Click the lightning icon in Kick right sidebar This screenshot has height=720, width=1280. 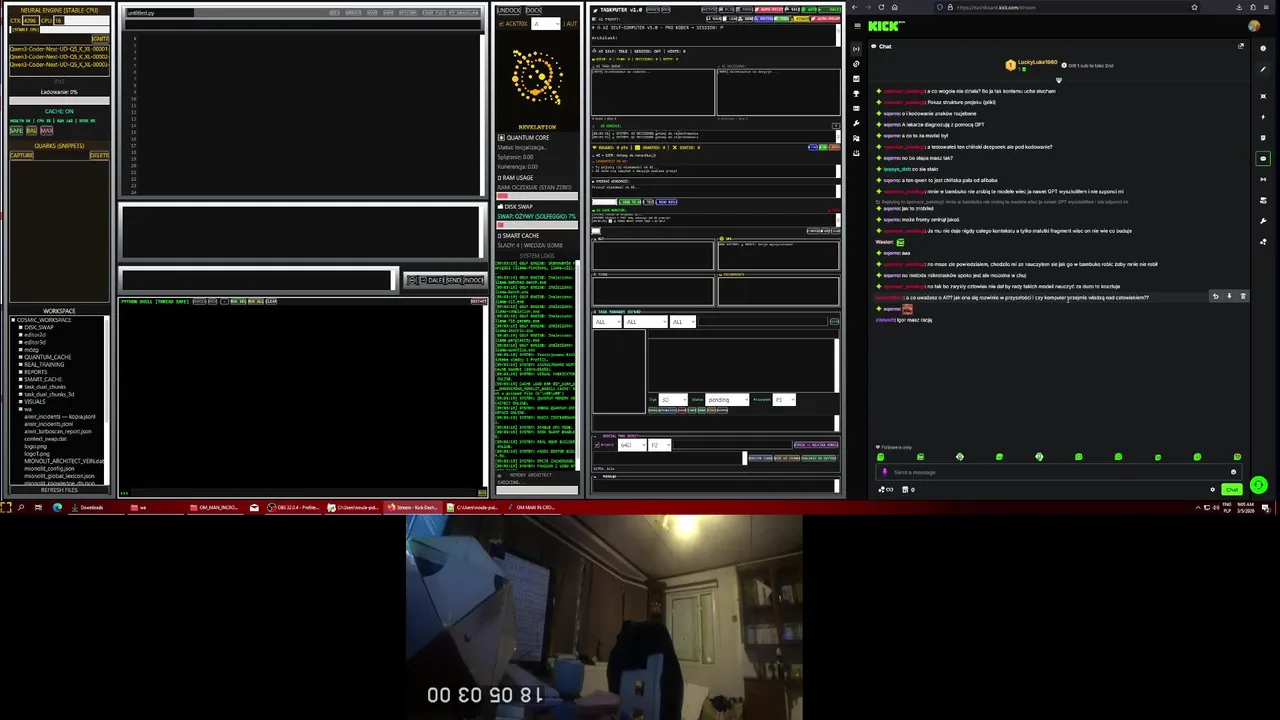point(1263,117)
